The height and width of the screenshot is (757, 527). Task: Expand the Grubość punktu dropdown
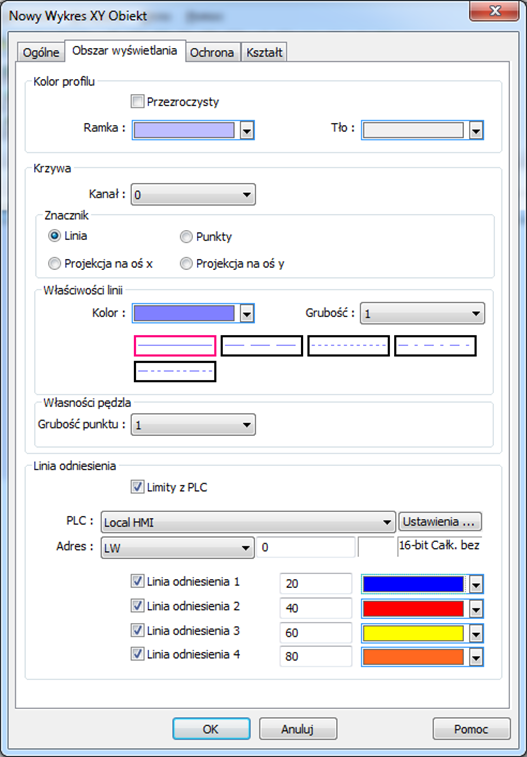coord(193,425)
